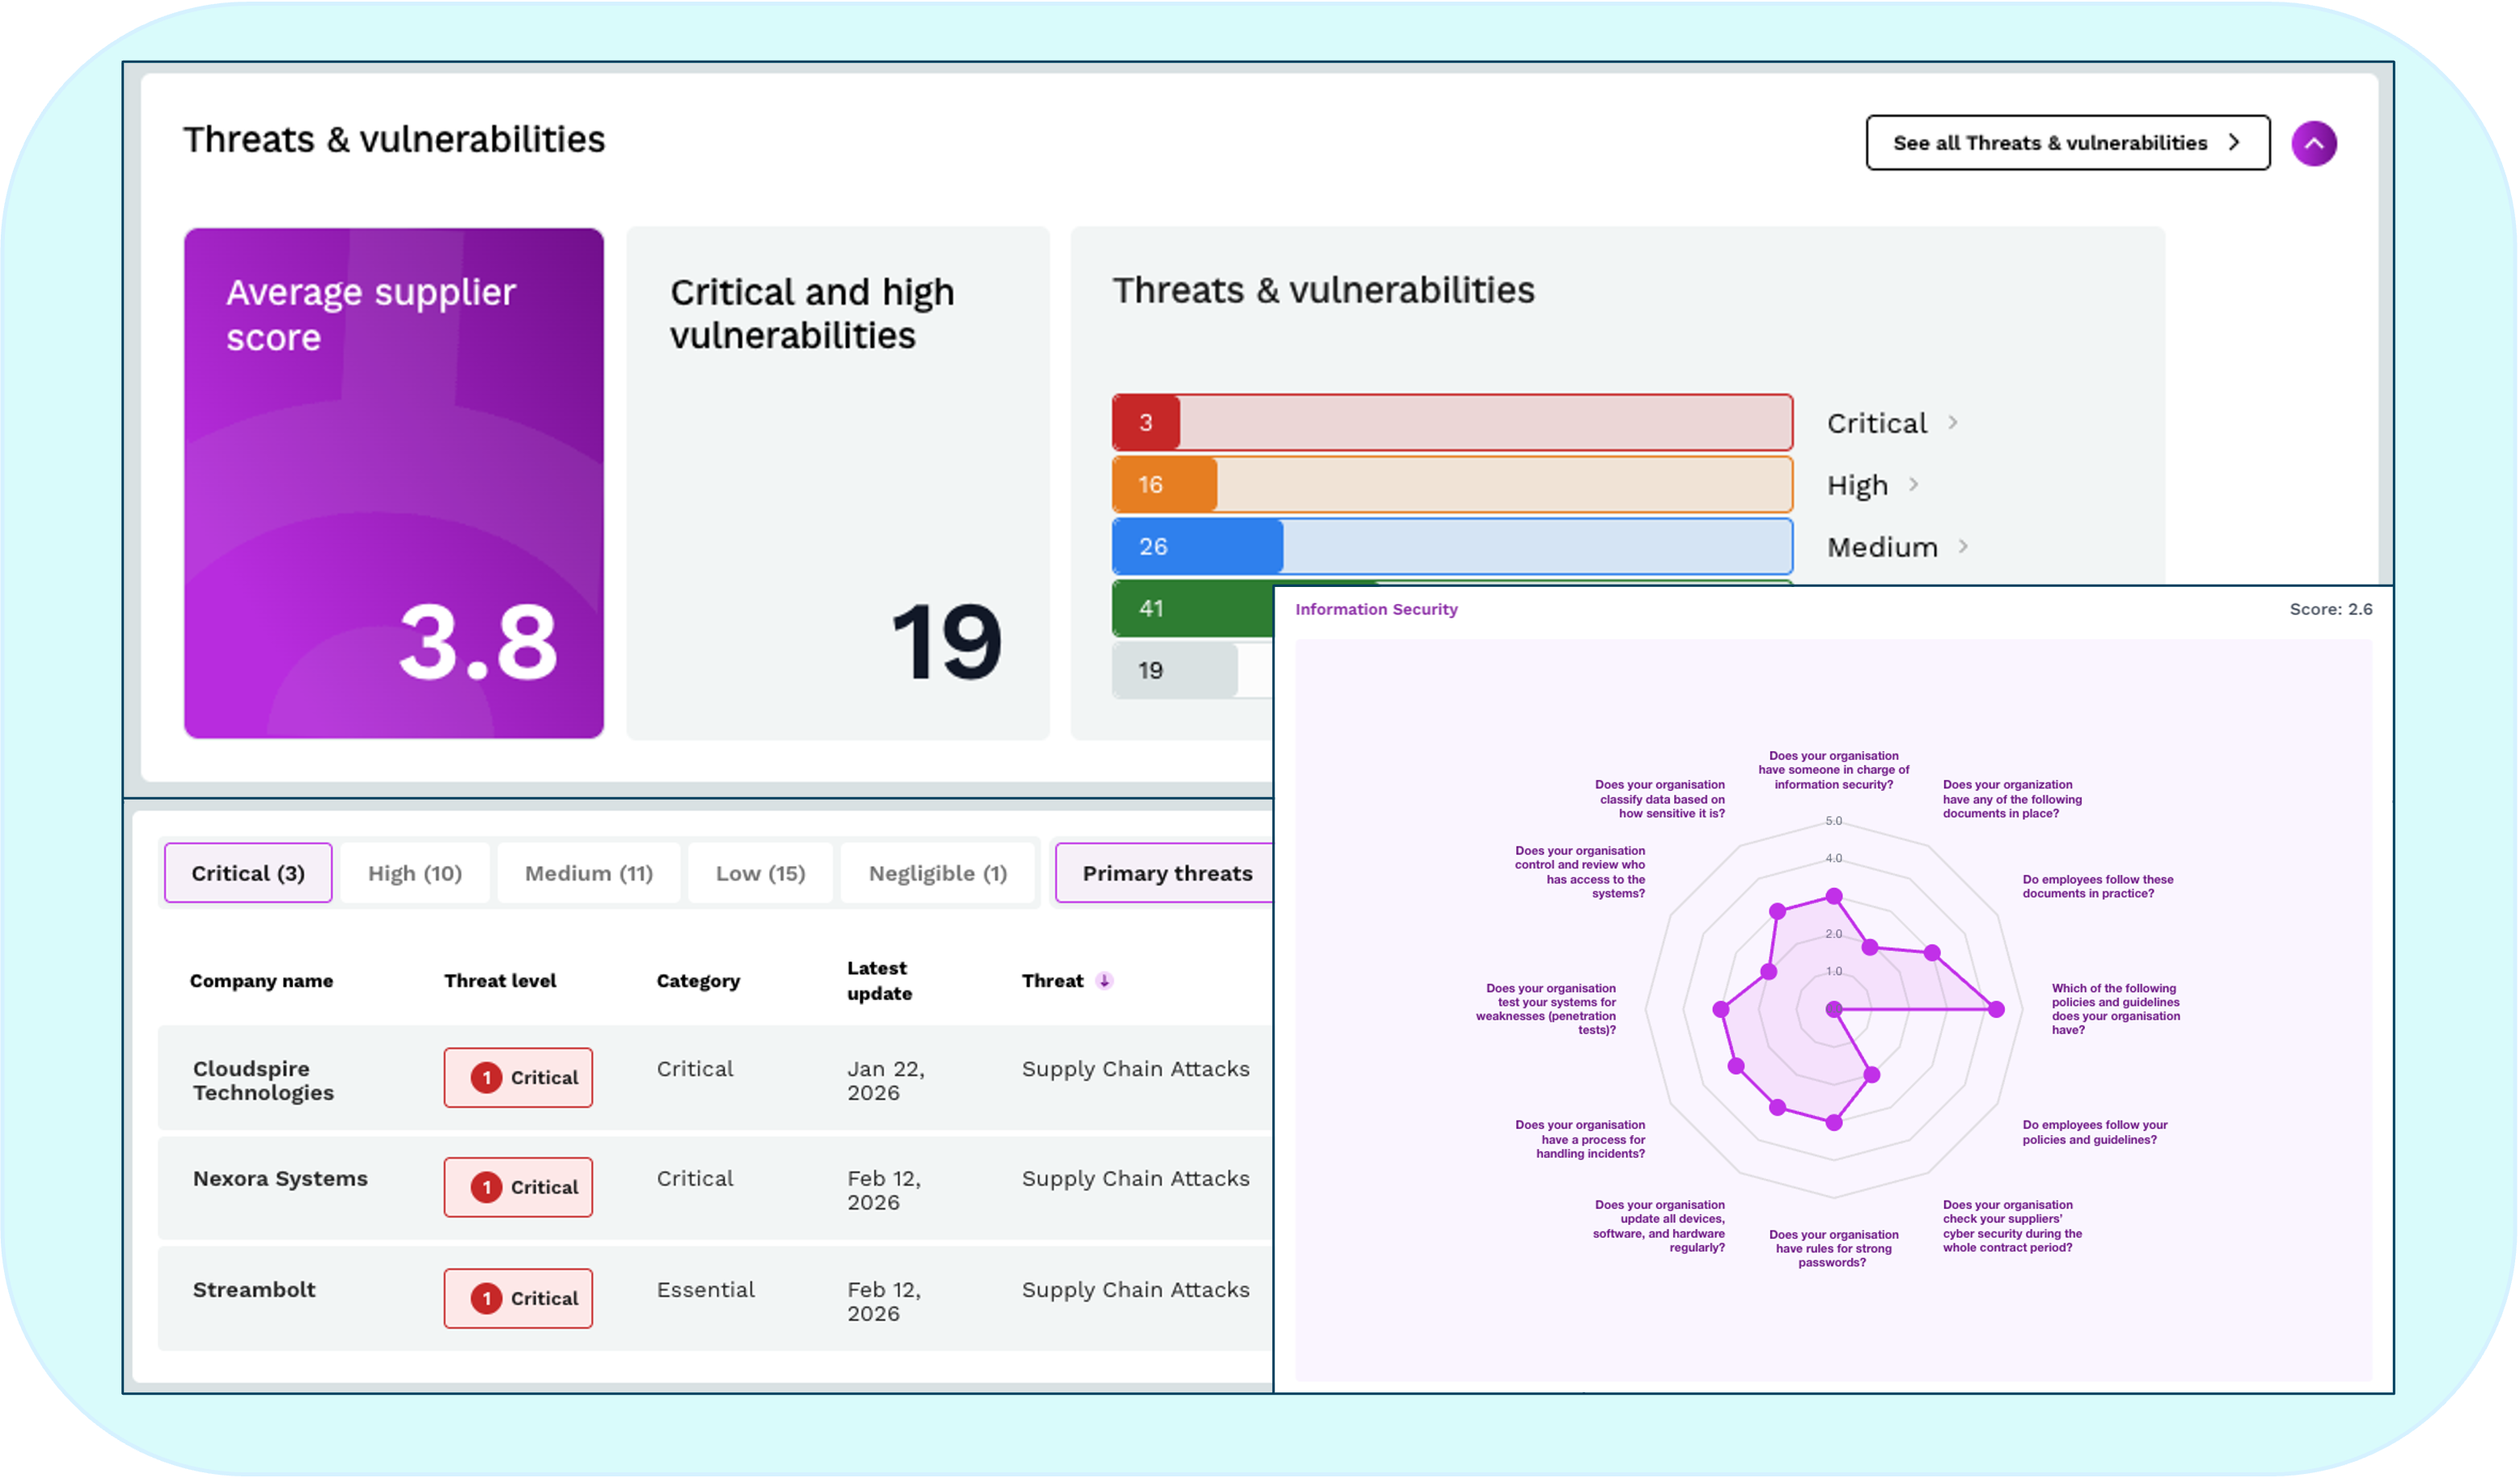Open See all Threats & vulnerabilities

coord(2050,143)
